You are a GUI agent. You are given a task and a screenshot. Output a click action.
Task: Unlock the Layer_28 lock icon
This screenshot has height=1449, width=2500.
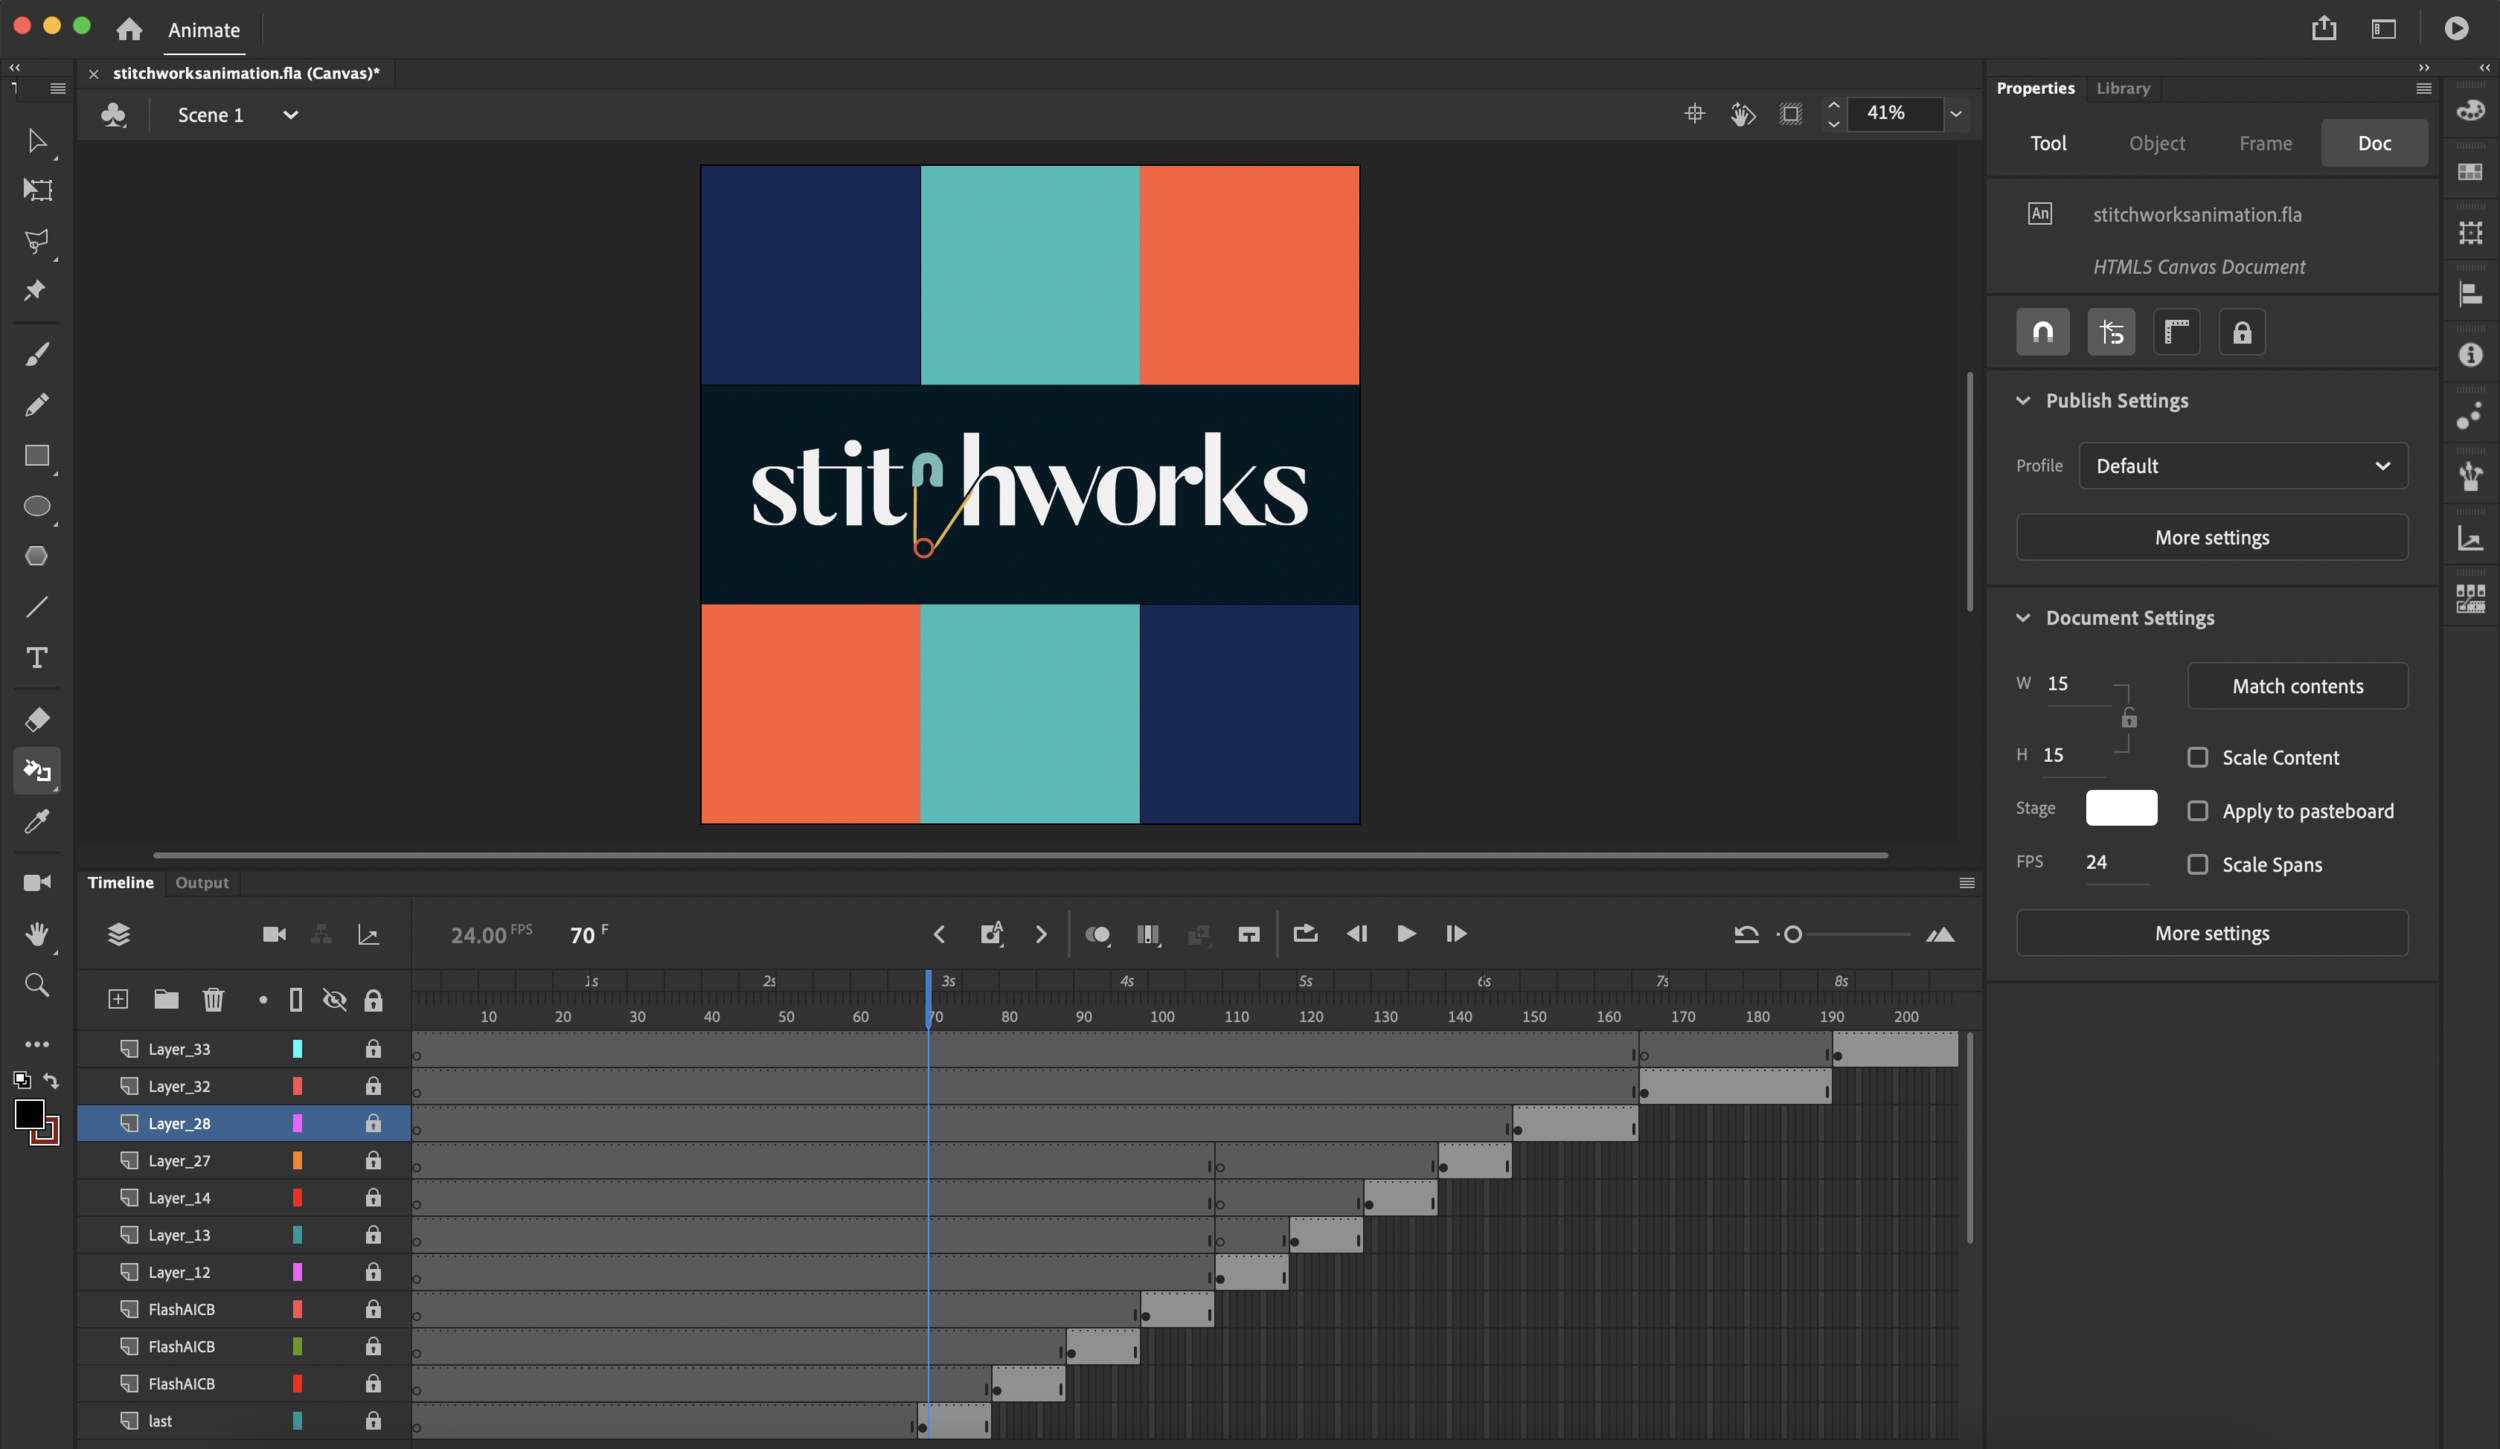[373, 1123]
